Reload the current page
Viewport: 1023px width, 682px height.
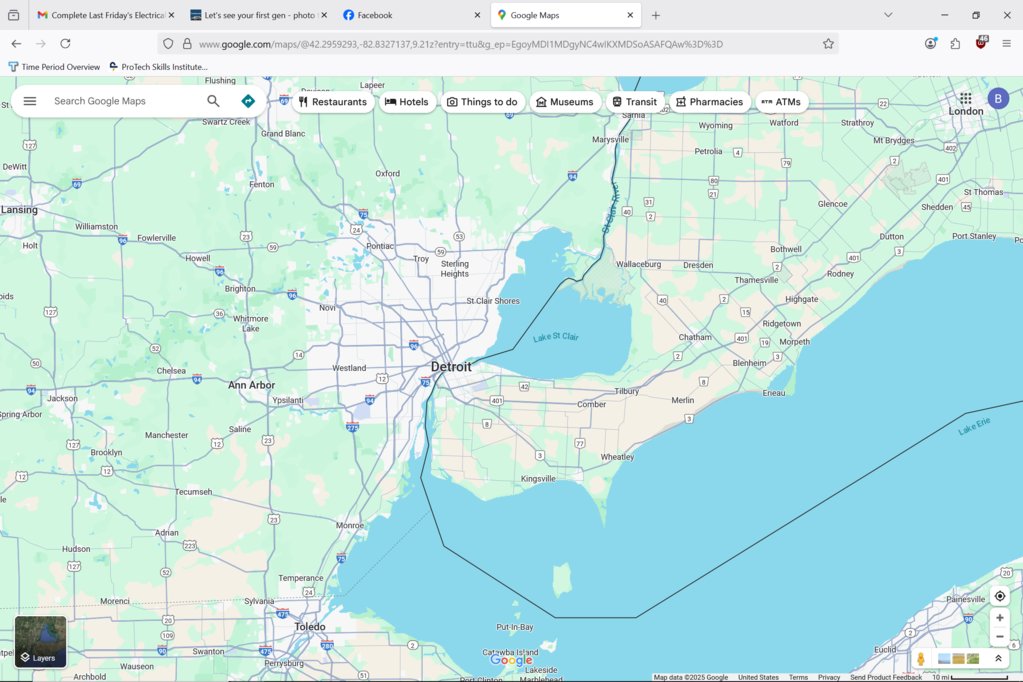click(x=65, y=44)
